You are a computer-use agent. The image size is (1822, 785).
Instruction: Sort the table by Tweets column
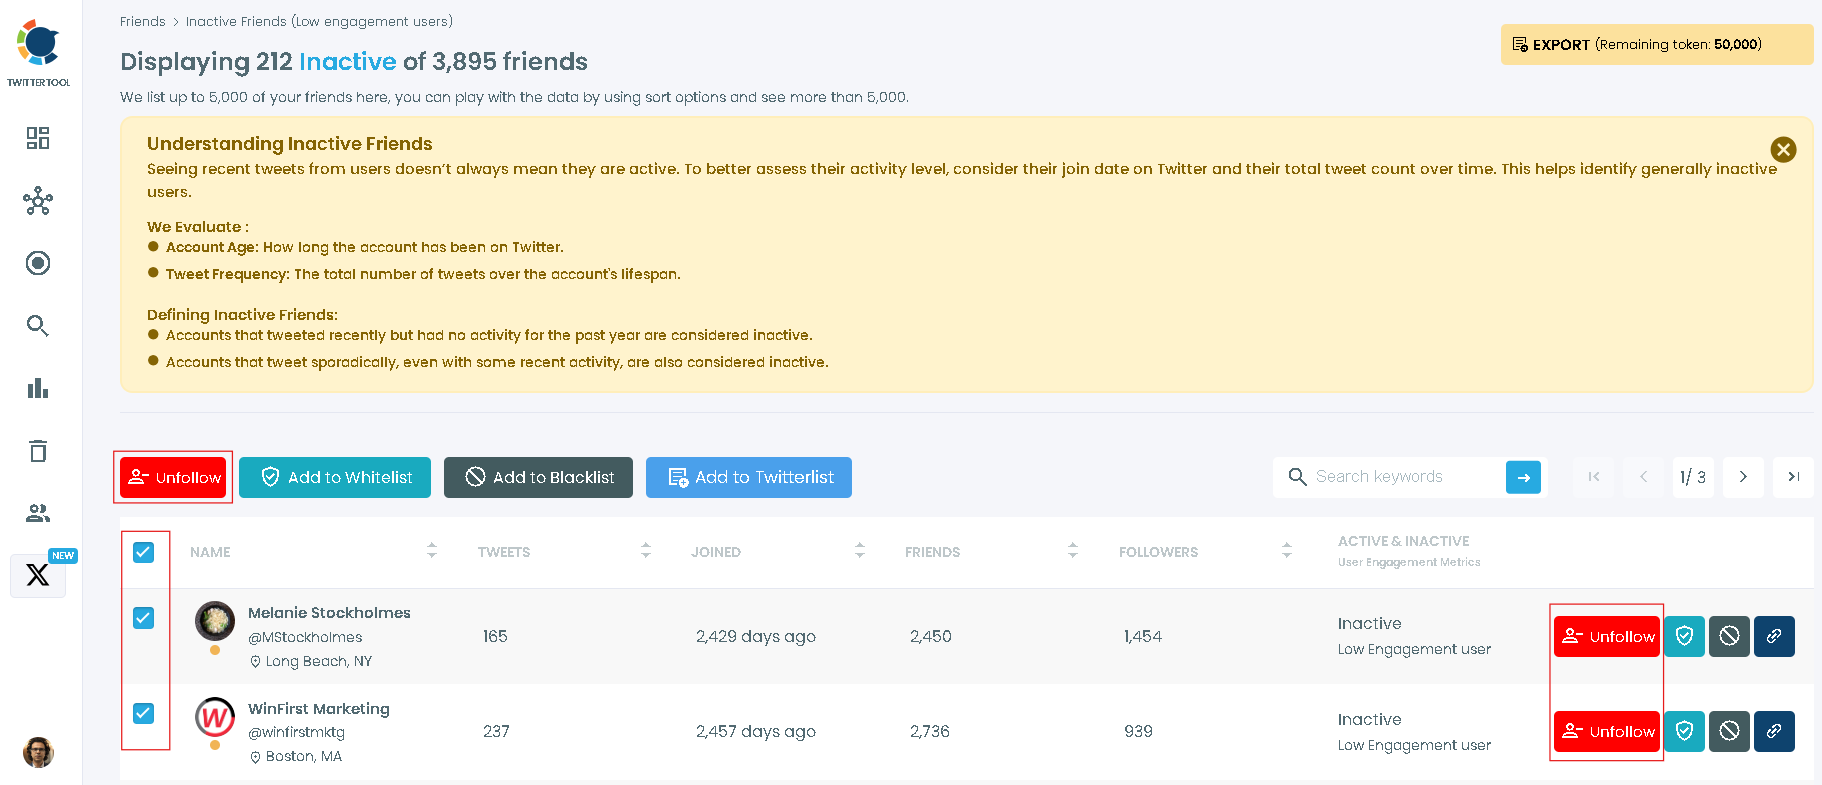[x=646, y=551]
